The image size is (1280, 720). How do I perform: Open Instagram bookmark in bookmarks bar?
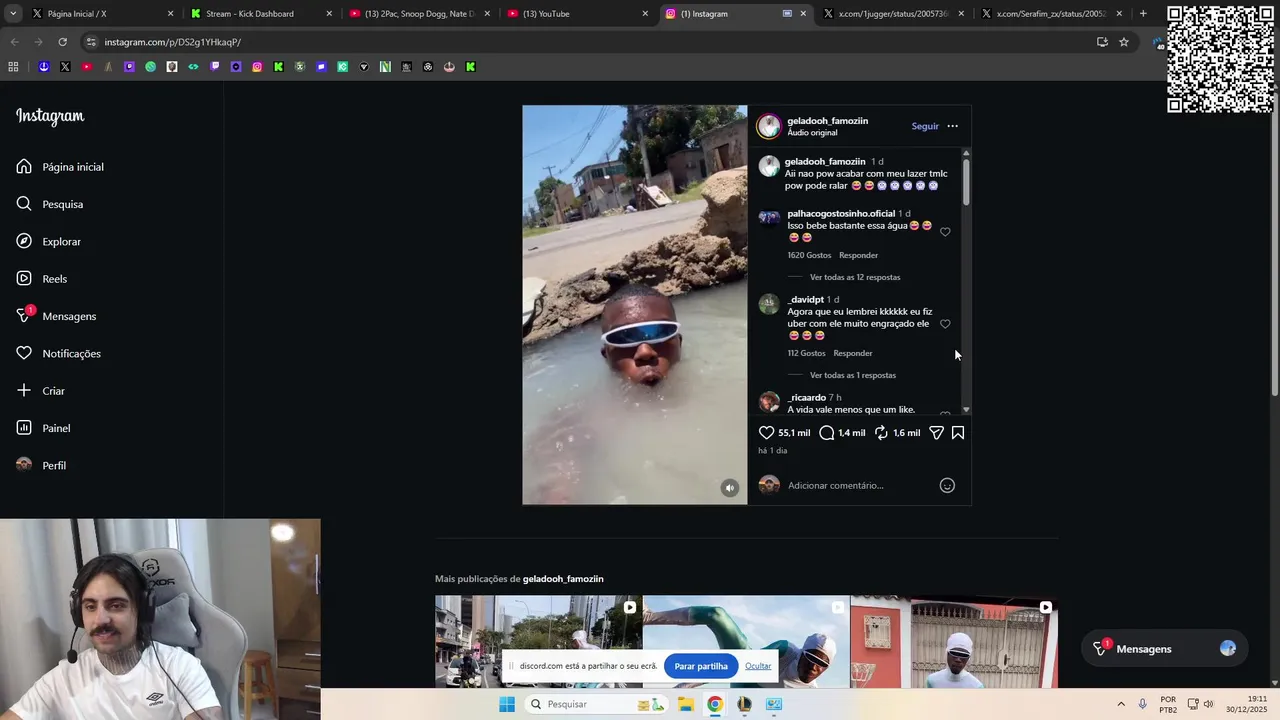tap(257, 67)
